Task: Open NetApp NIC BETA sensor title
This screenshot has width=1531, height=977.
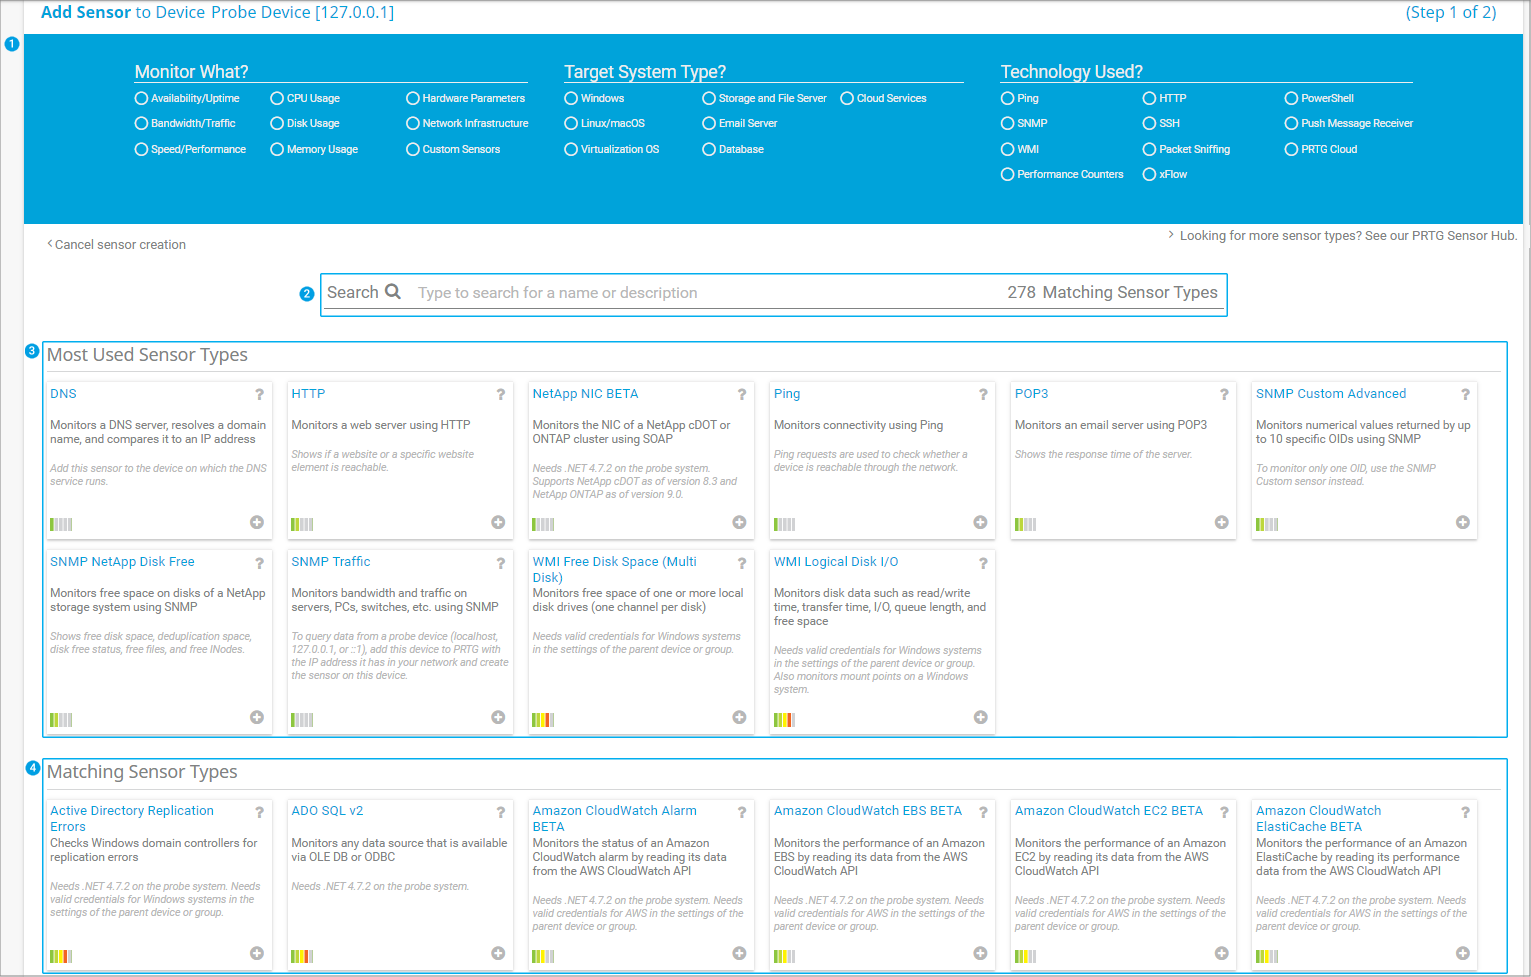Action: pyautogui.click(x=585, y=394)
